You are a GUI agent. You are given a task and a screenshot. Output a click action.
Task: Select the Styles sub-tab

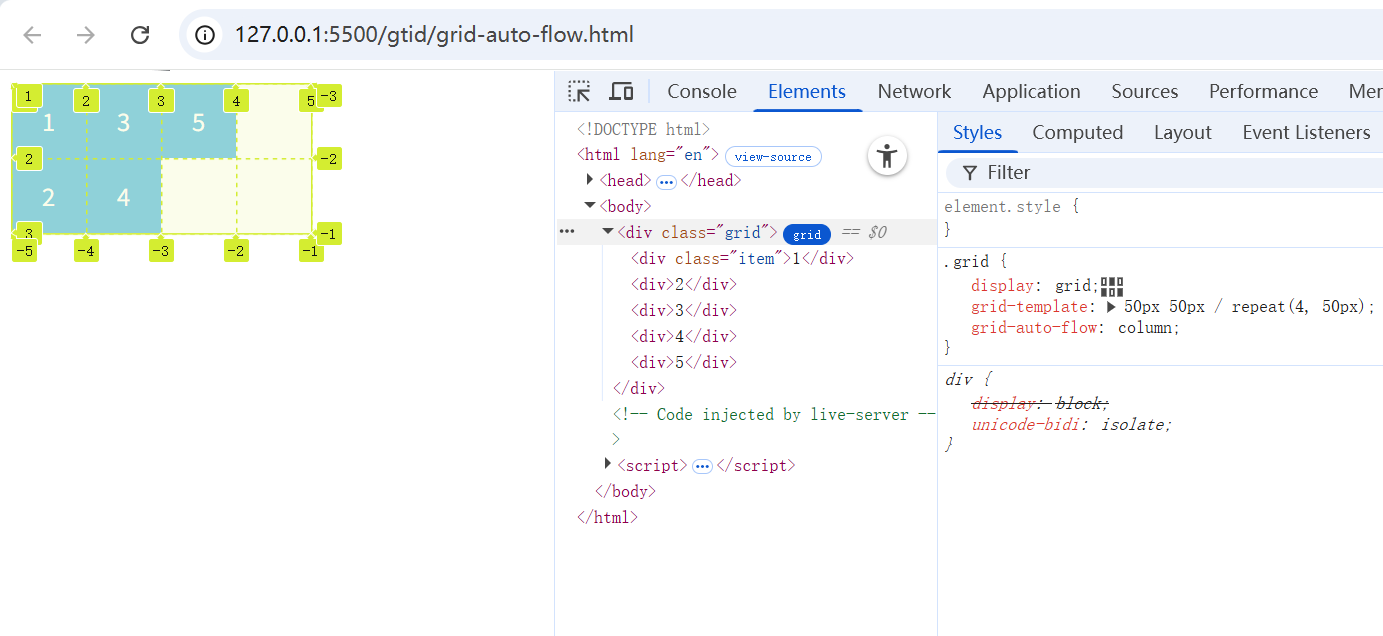pyautogui.click(x=977, y=132)
